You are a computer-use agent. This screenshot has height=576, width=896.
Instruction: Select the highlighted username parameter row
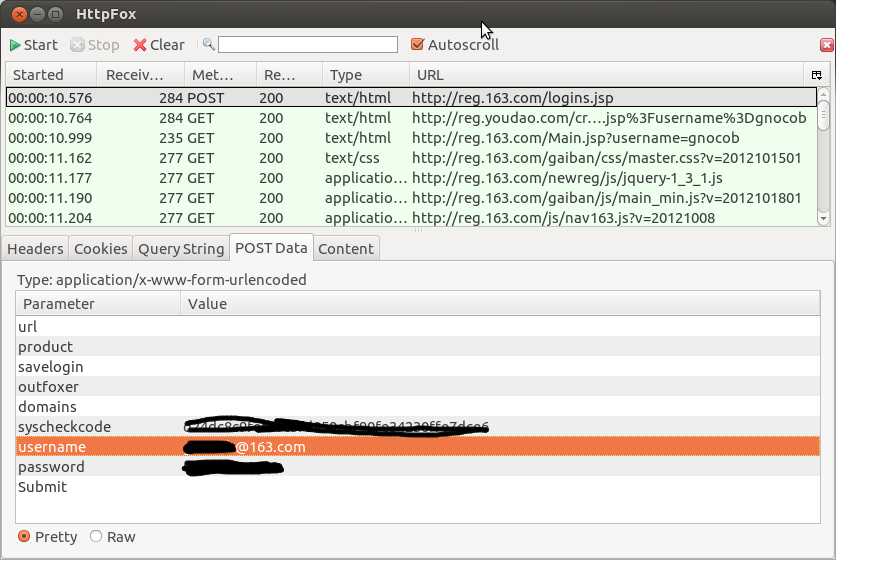pyautogui.click(x=418, y=446)
